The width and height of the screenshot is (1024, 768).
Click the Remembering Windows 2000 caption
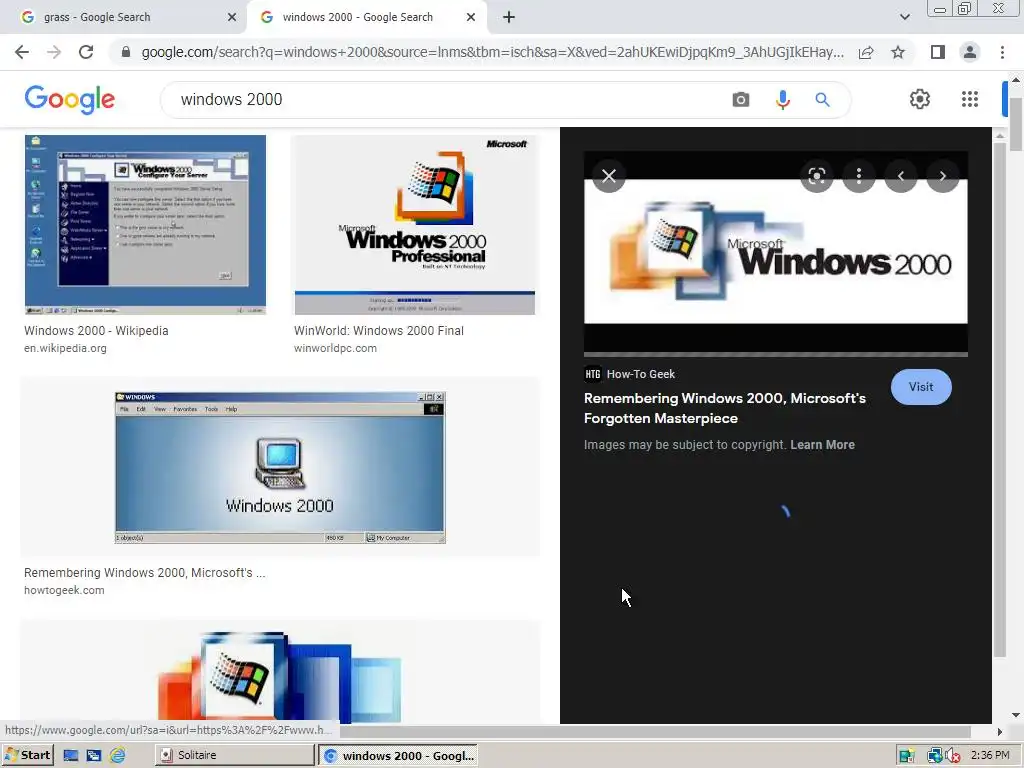(144, 573)
